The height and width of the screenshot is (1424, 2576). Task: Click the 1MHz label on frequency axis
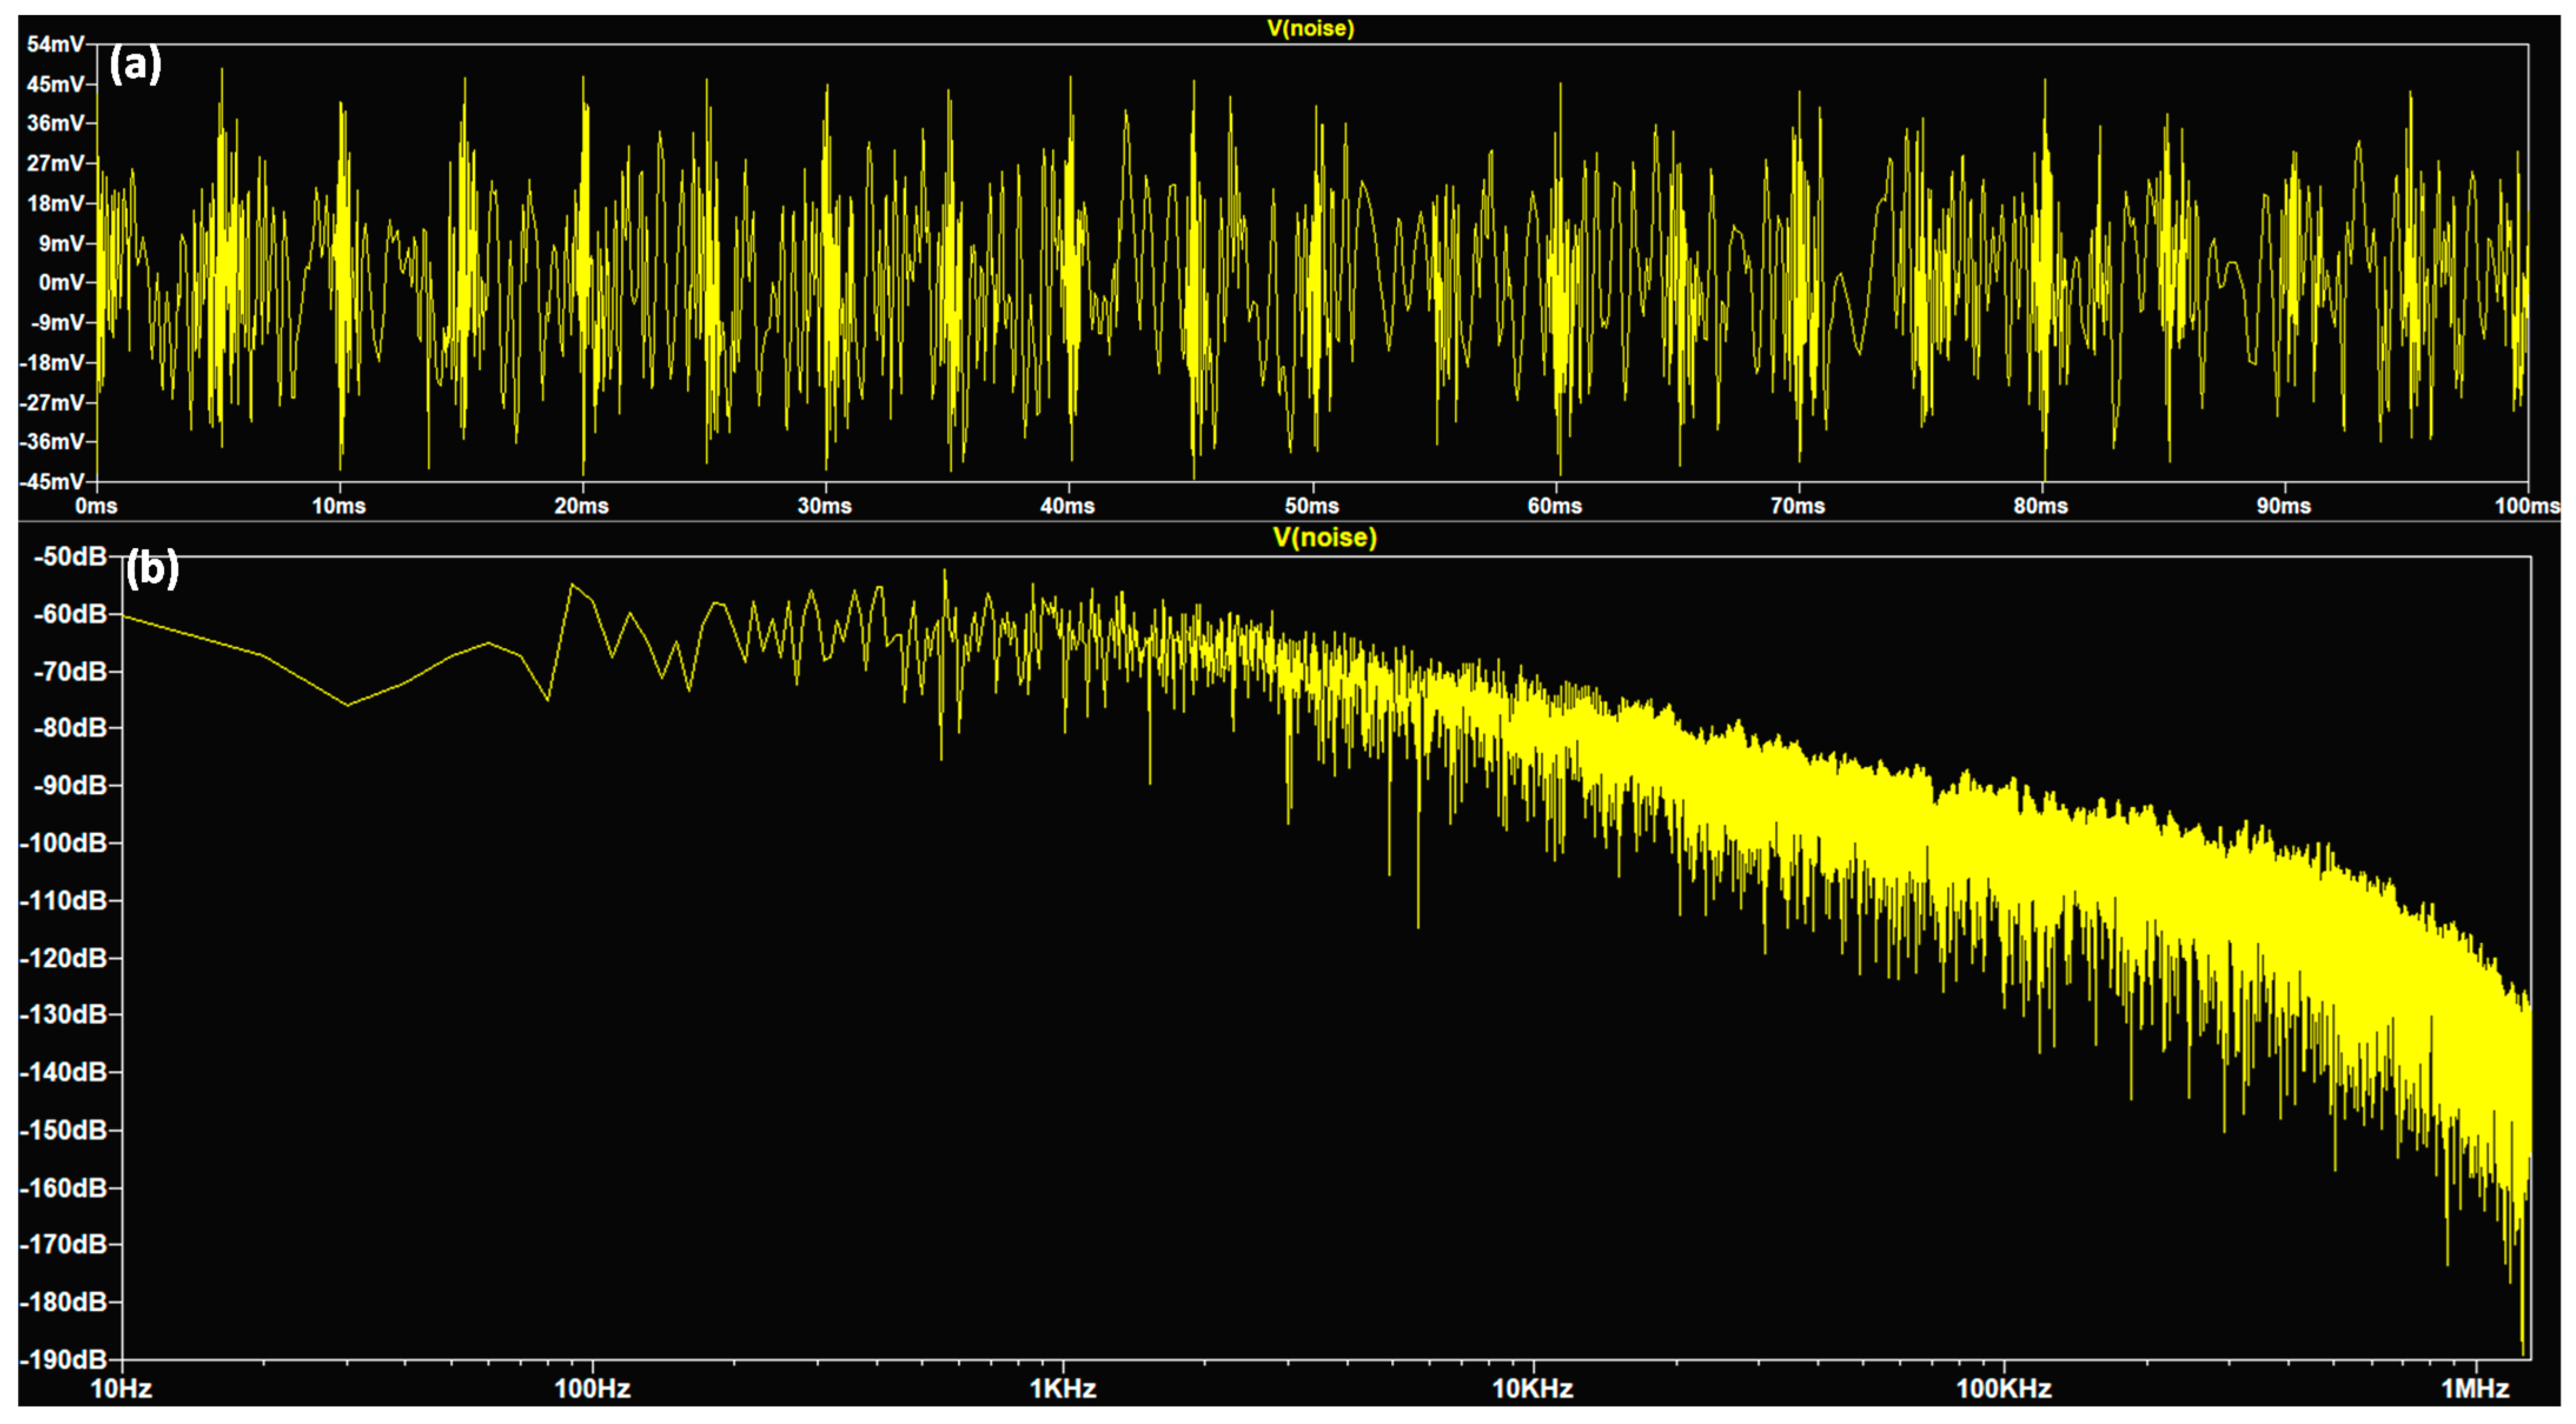[x=2475, y=1388]
